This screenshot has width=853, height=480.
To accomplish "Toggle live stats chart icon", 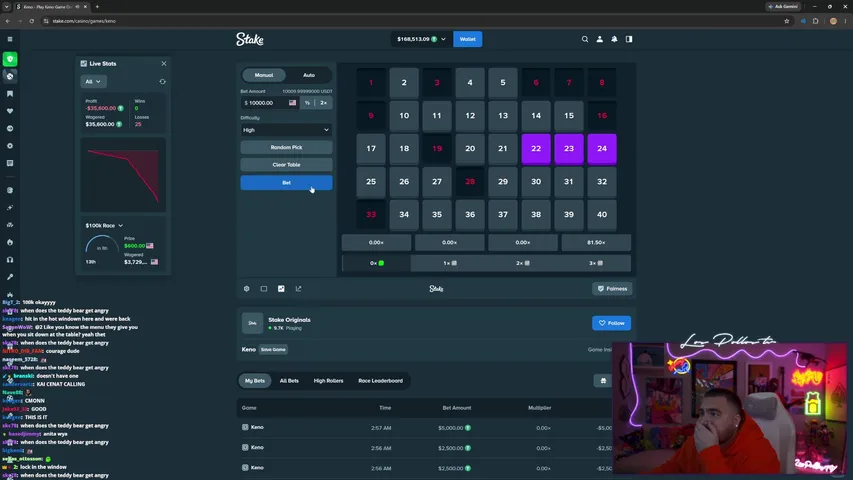I will pos(281,289).
